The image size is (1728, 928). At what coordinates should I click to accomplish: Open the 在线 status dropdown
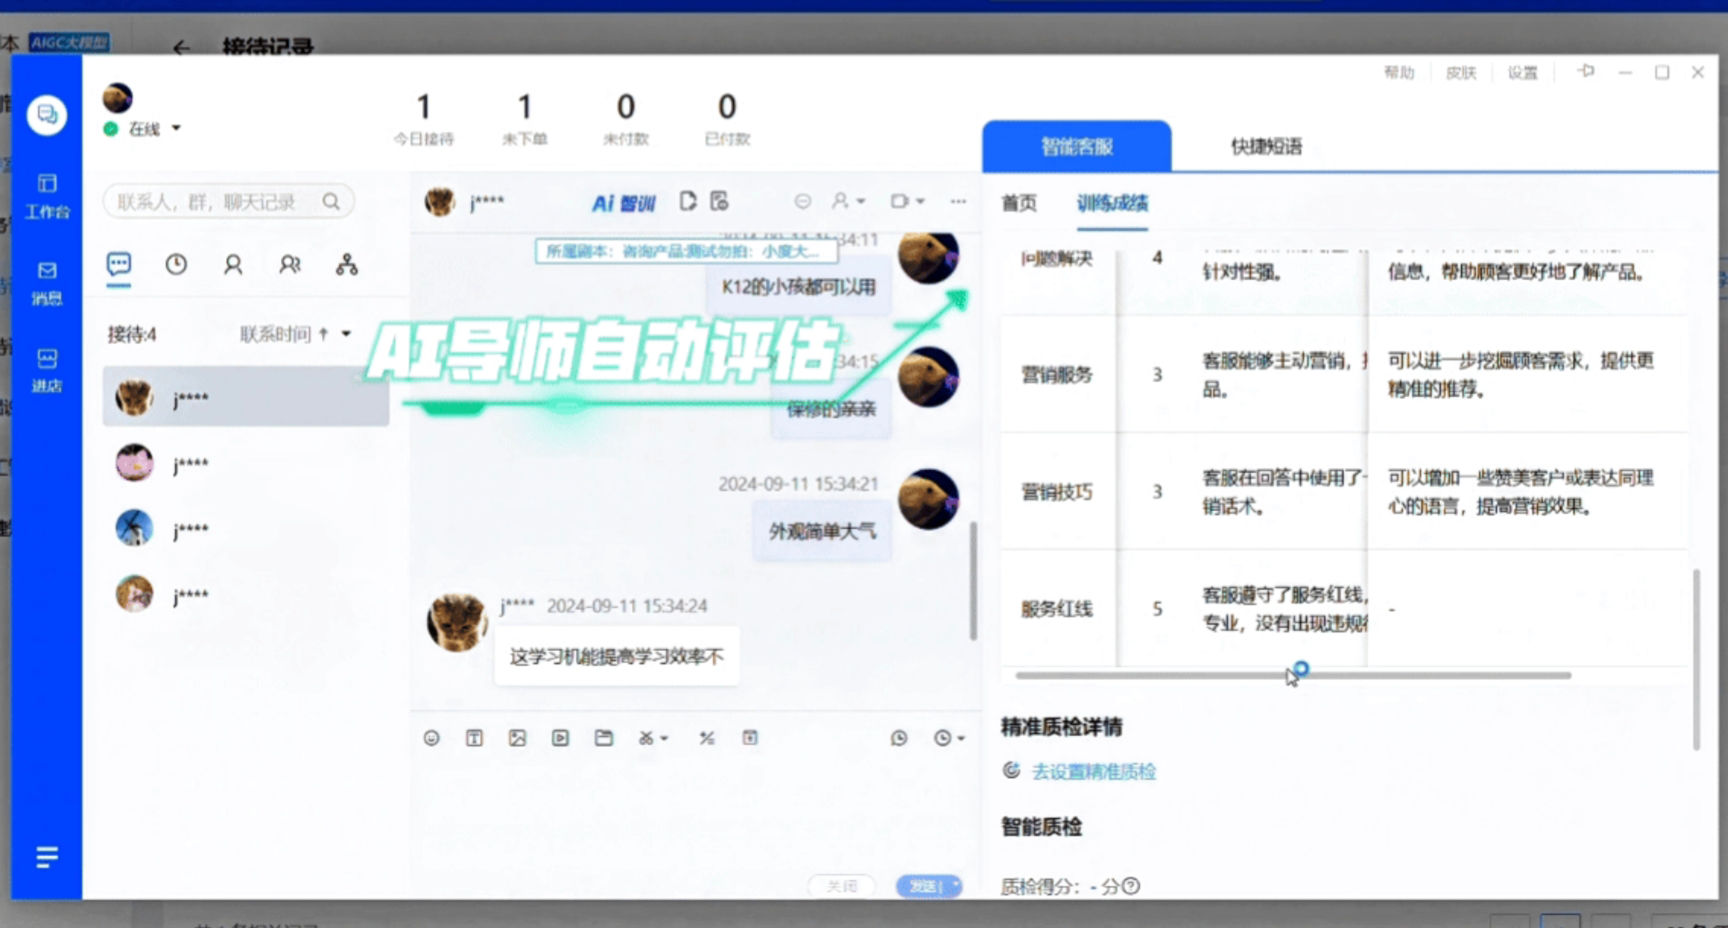point(176,128)
